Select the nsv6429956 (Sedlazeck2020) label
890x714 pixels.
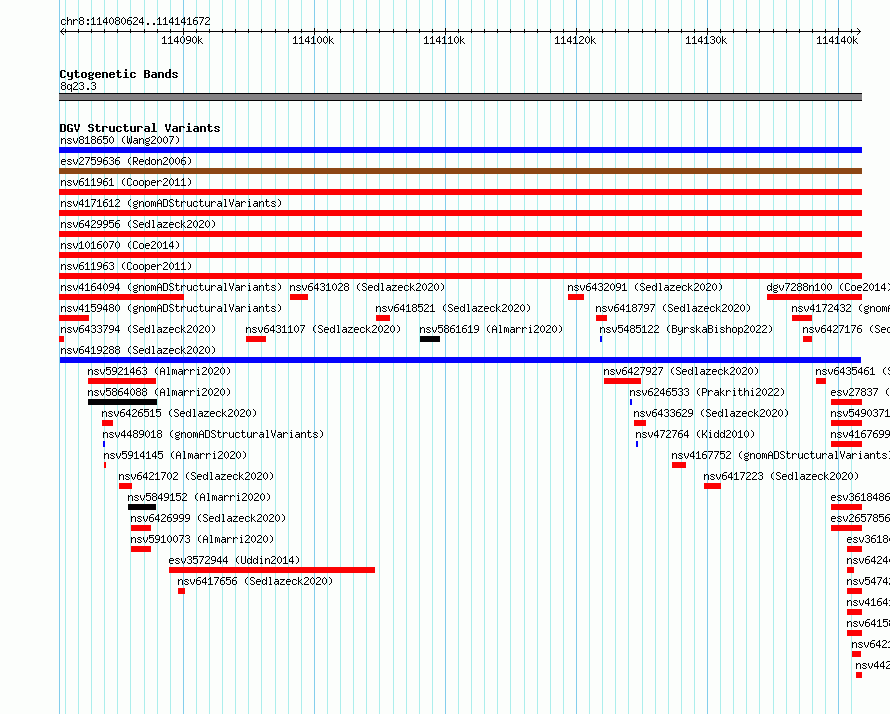138,224
